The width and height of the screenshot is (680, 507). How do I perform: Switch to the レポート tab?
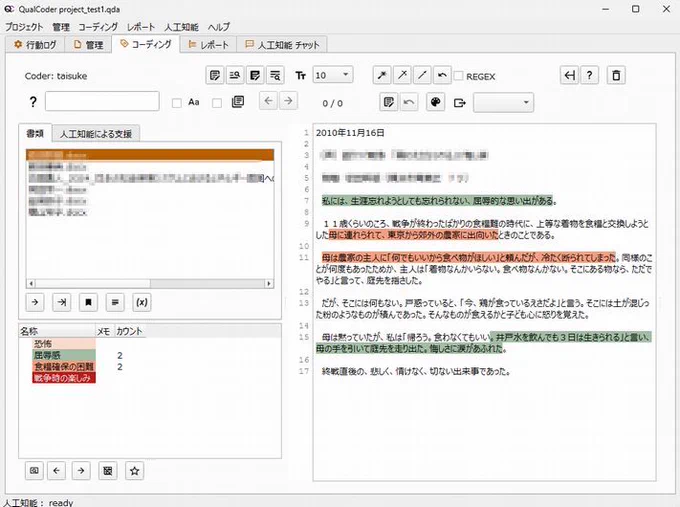209,45
